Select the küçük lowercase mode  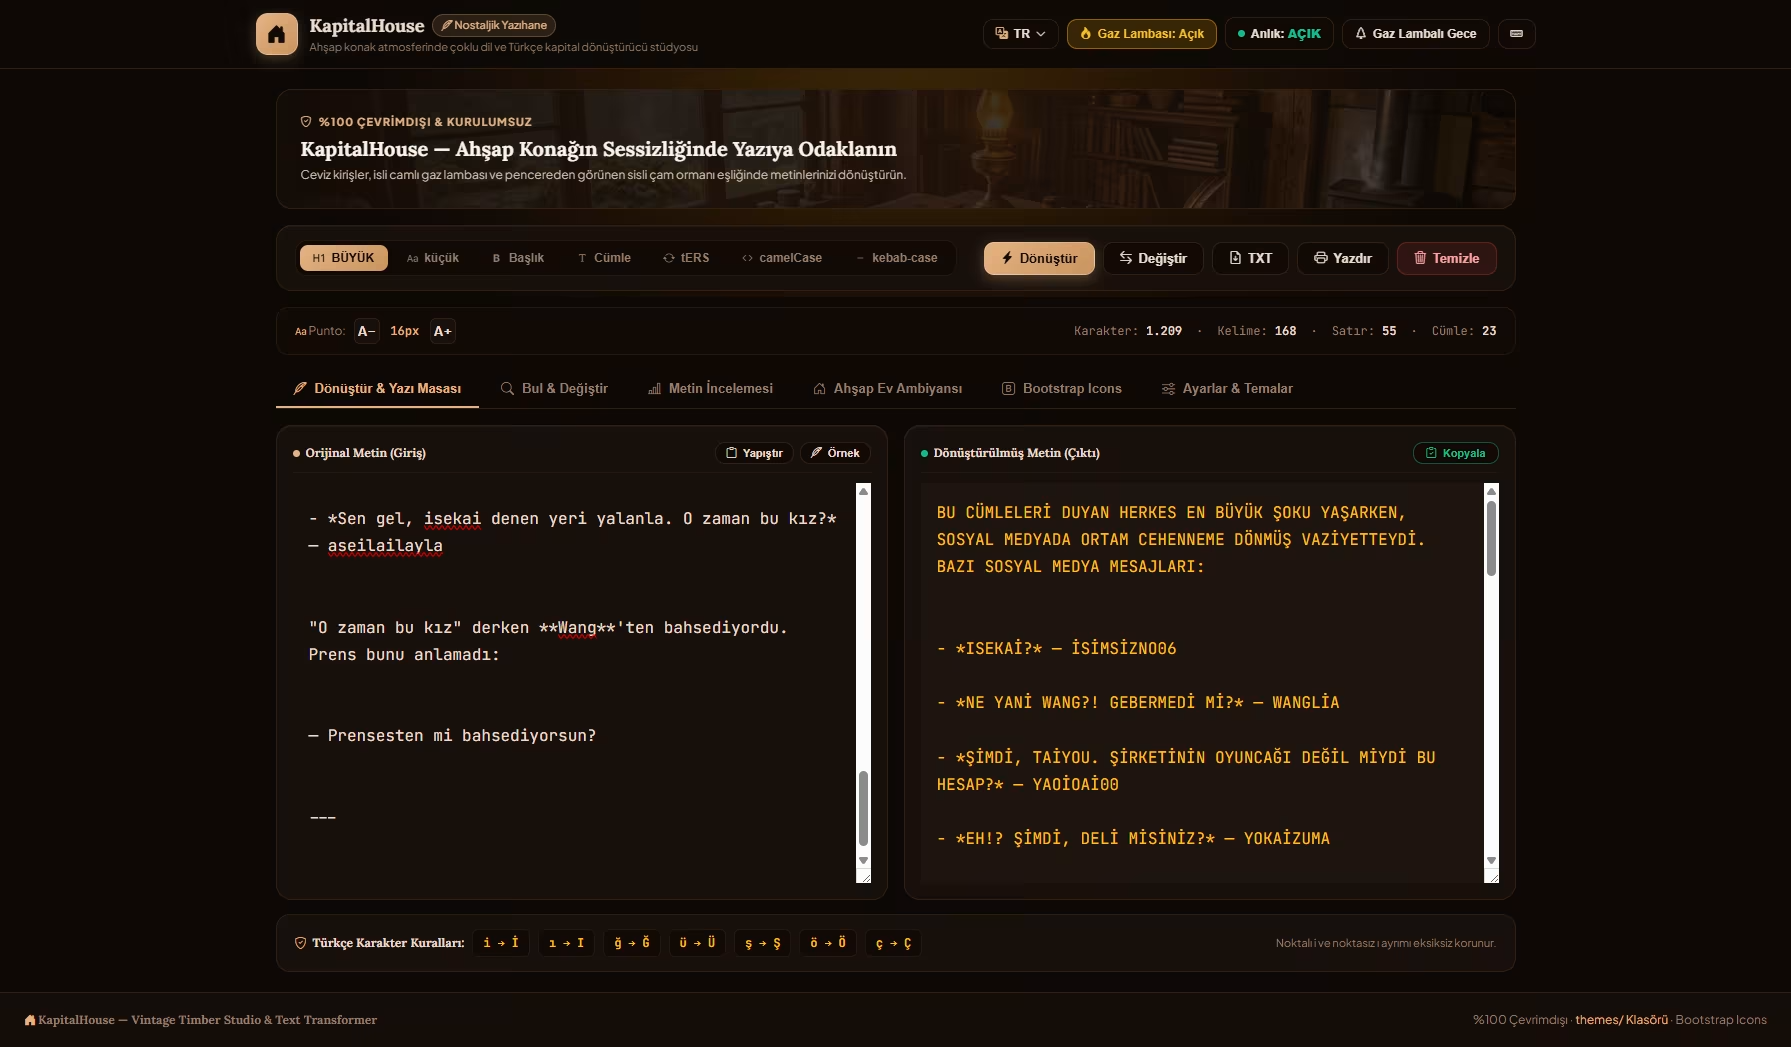click(x=432, y=258)
